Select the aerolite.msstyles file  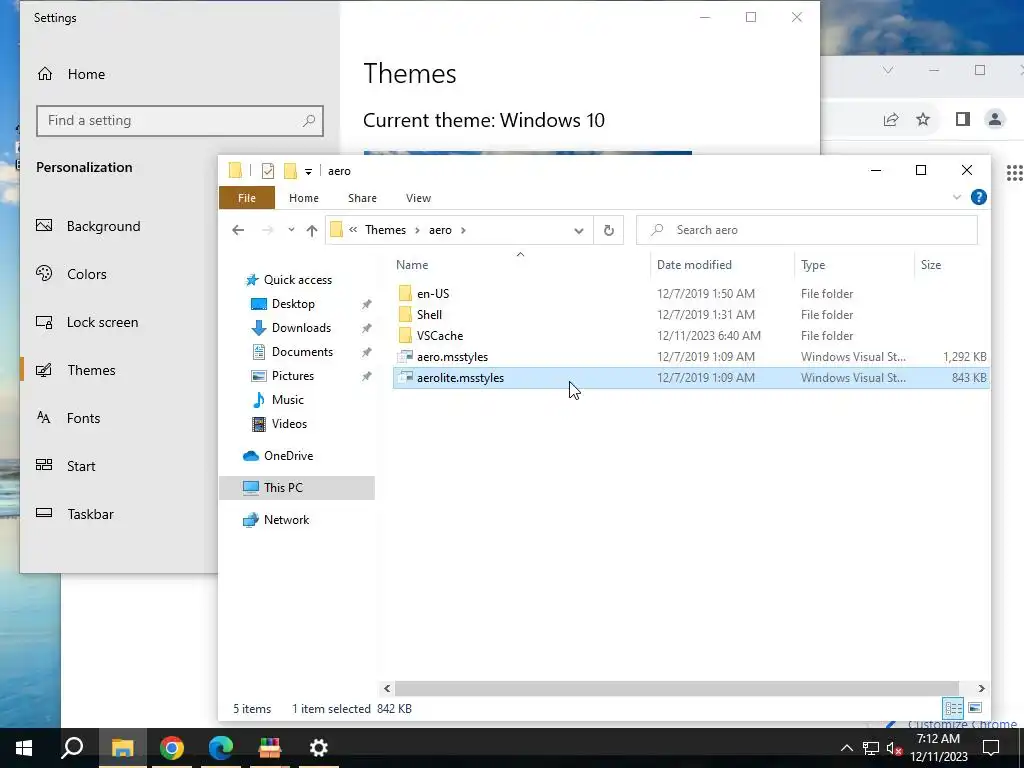(x=691, y=377)
